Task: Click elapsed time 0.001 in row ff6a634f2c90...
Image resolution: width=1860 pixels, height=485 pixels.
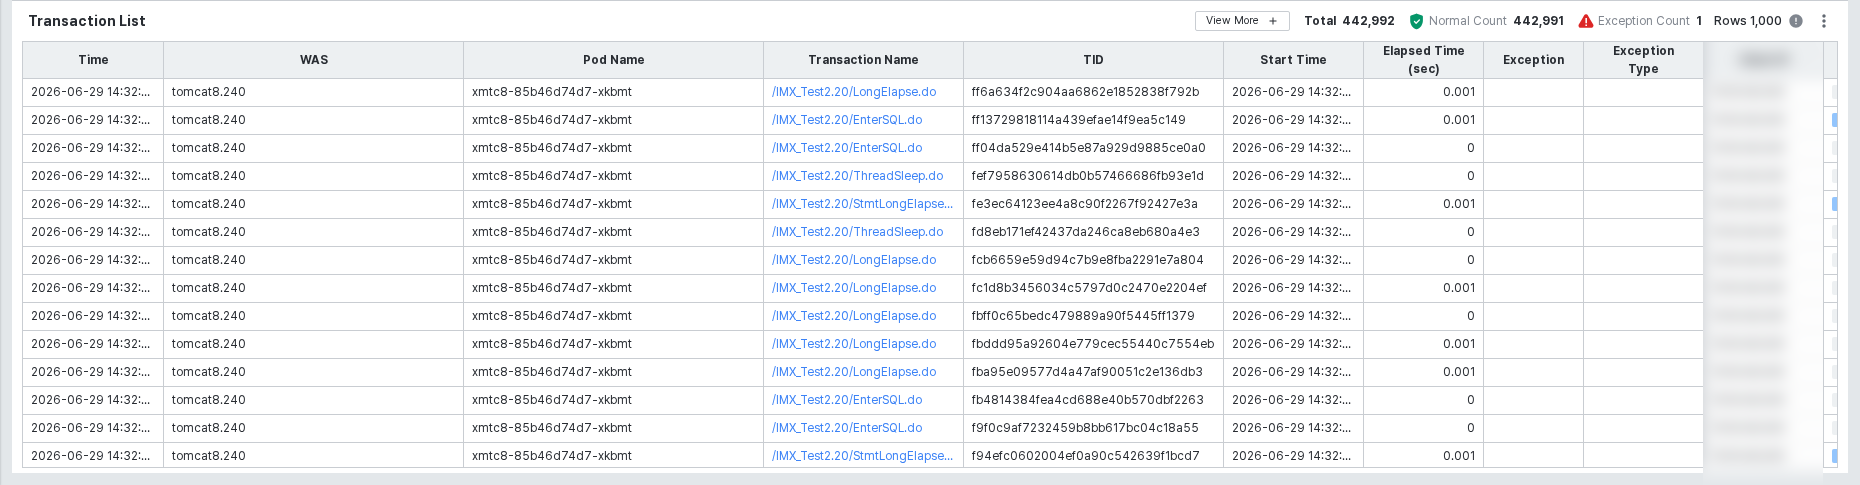Action: tap(1458, 92)
